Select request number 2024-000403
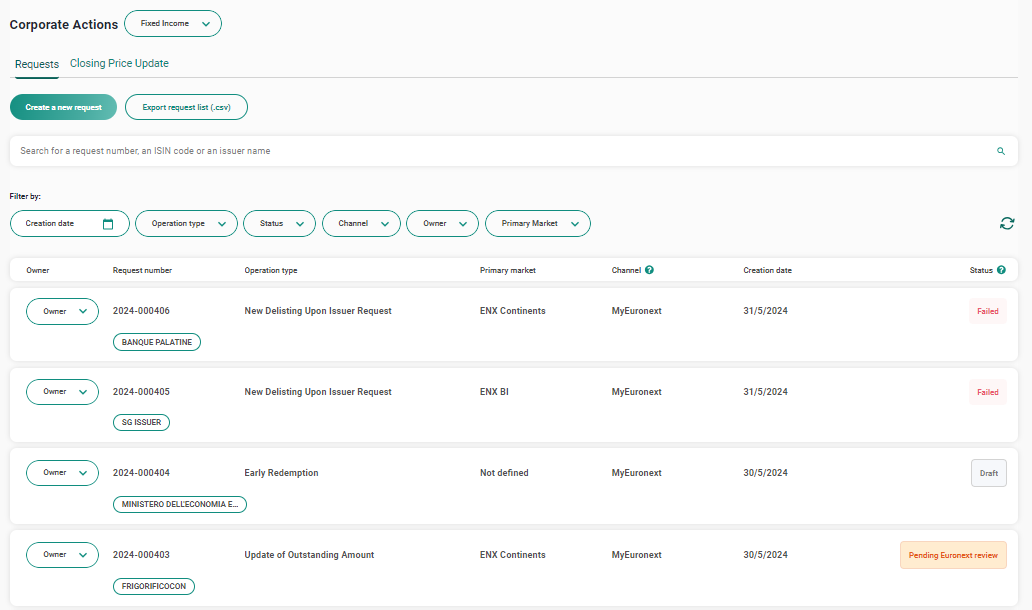Viewport: 1032px width, 610px height. (x=141, y=555)
